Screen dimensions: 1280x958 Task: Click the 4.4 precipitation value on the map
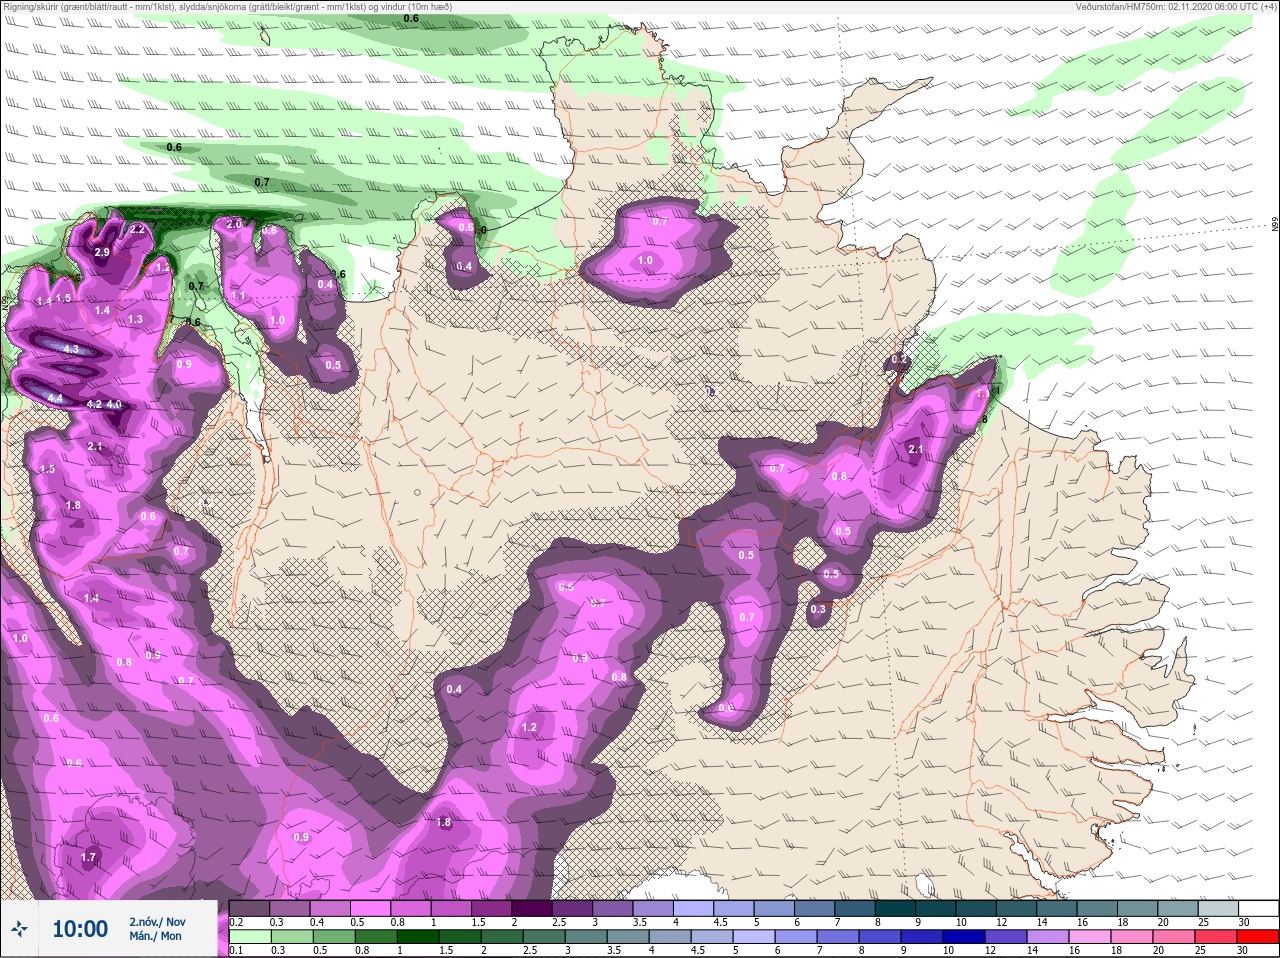pyautogui.click(x=56, y=398)
